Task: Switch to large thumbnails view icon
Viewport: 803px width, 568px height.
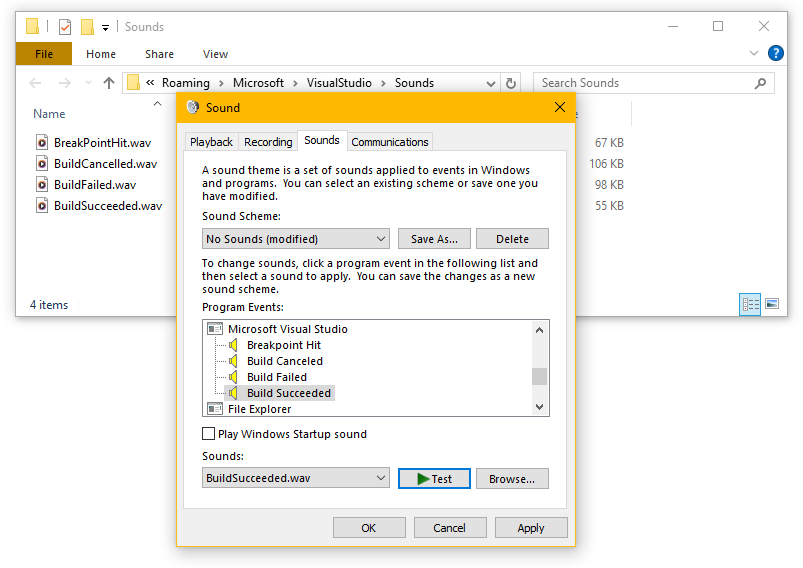Action: click(x=772, y=304)
